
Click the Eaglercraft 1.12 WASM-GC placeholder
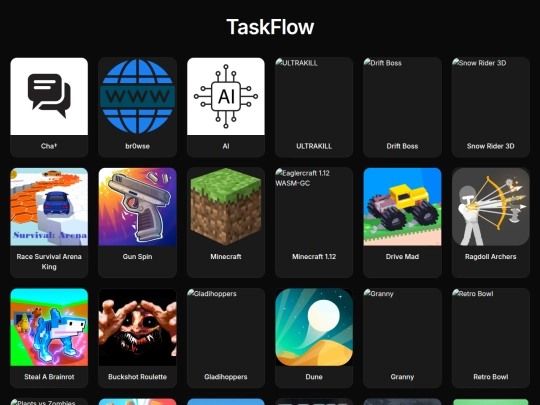314,207
